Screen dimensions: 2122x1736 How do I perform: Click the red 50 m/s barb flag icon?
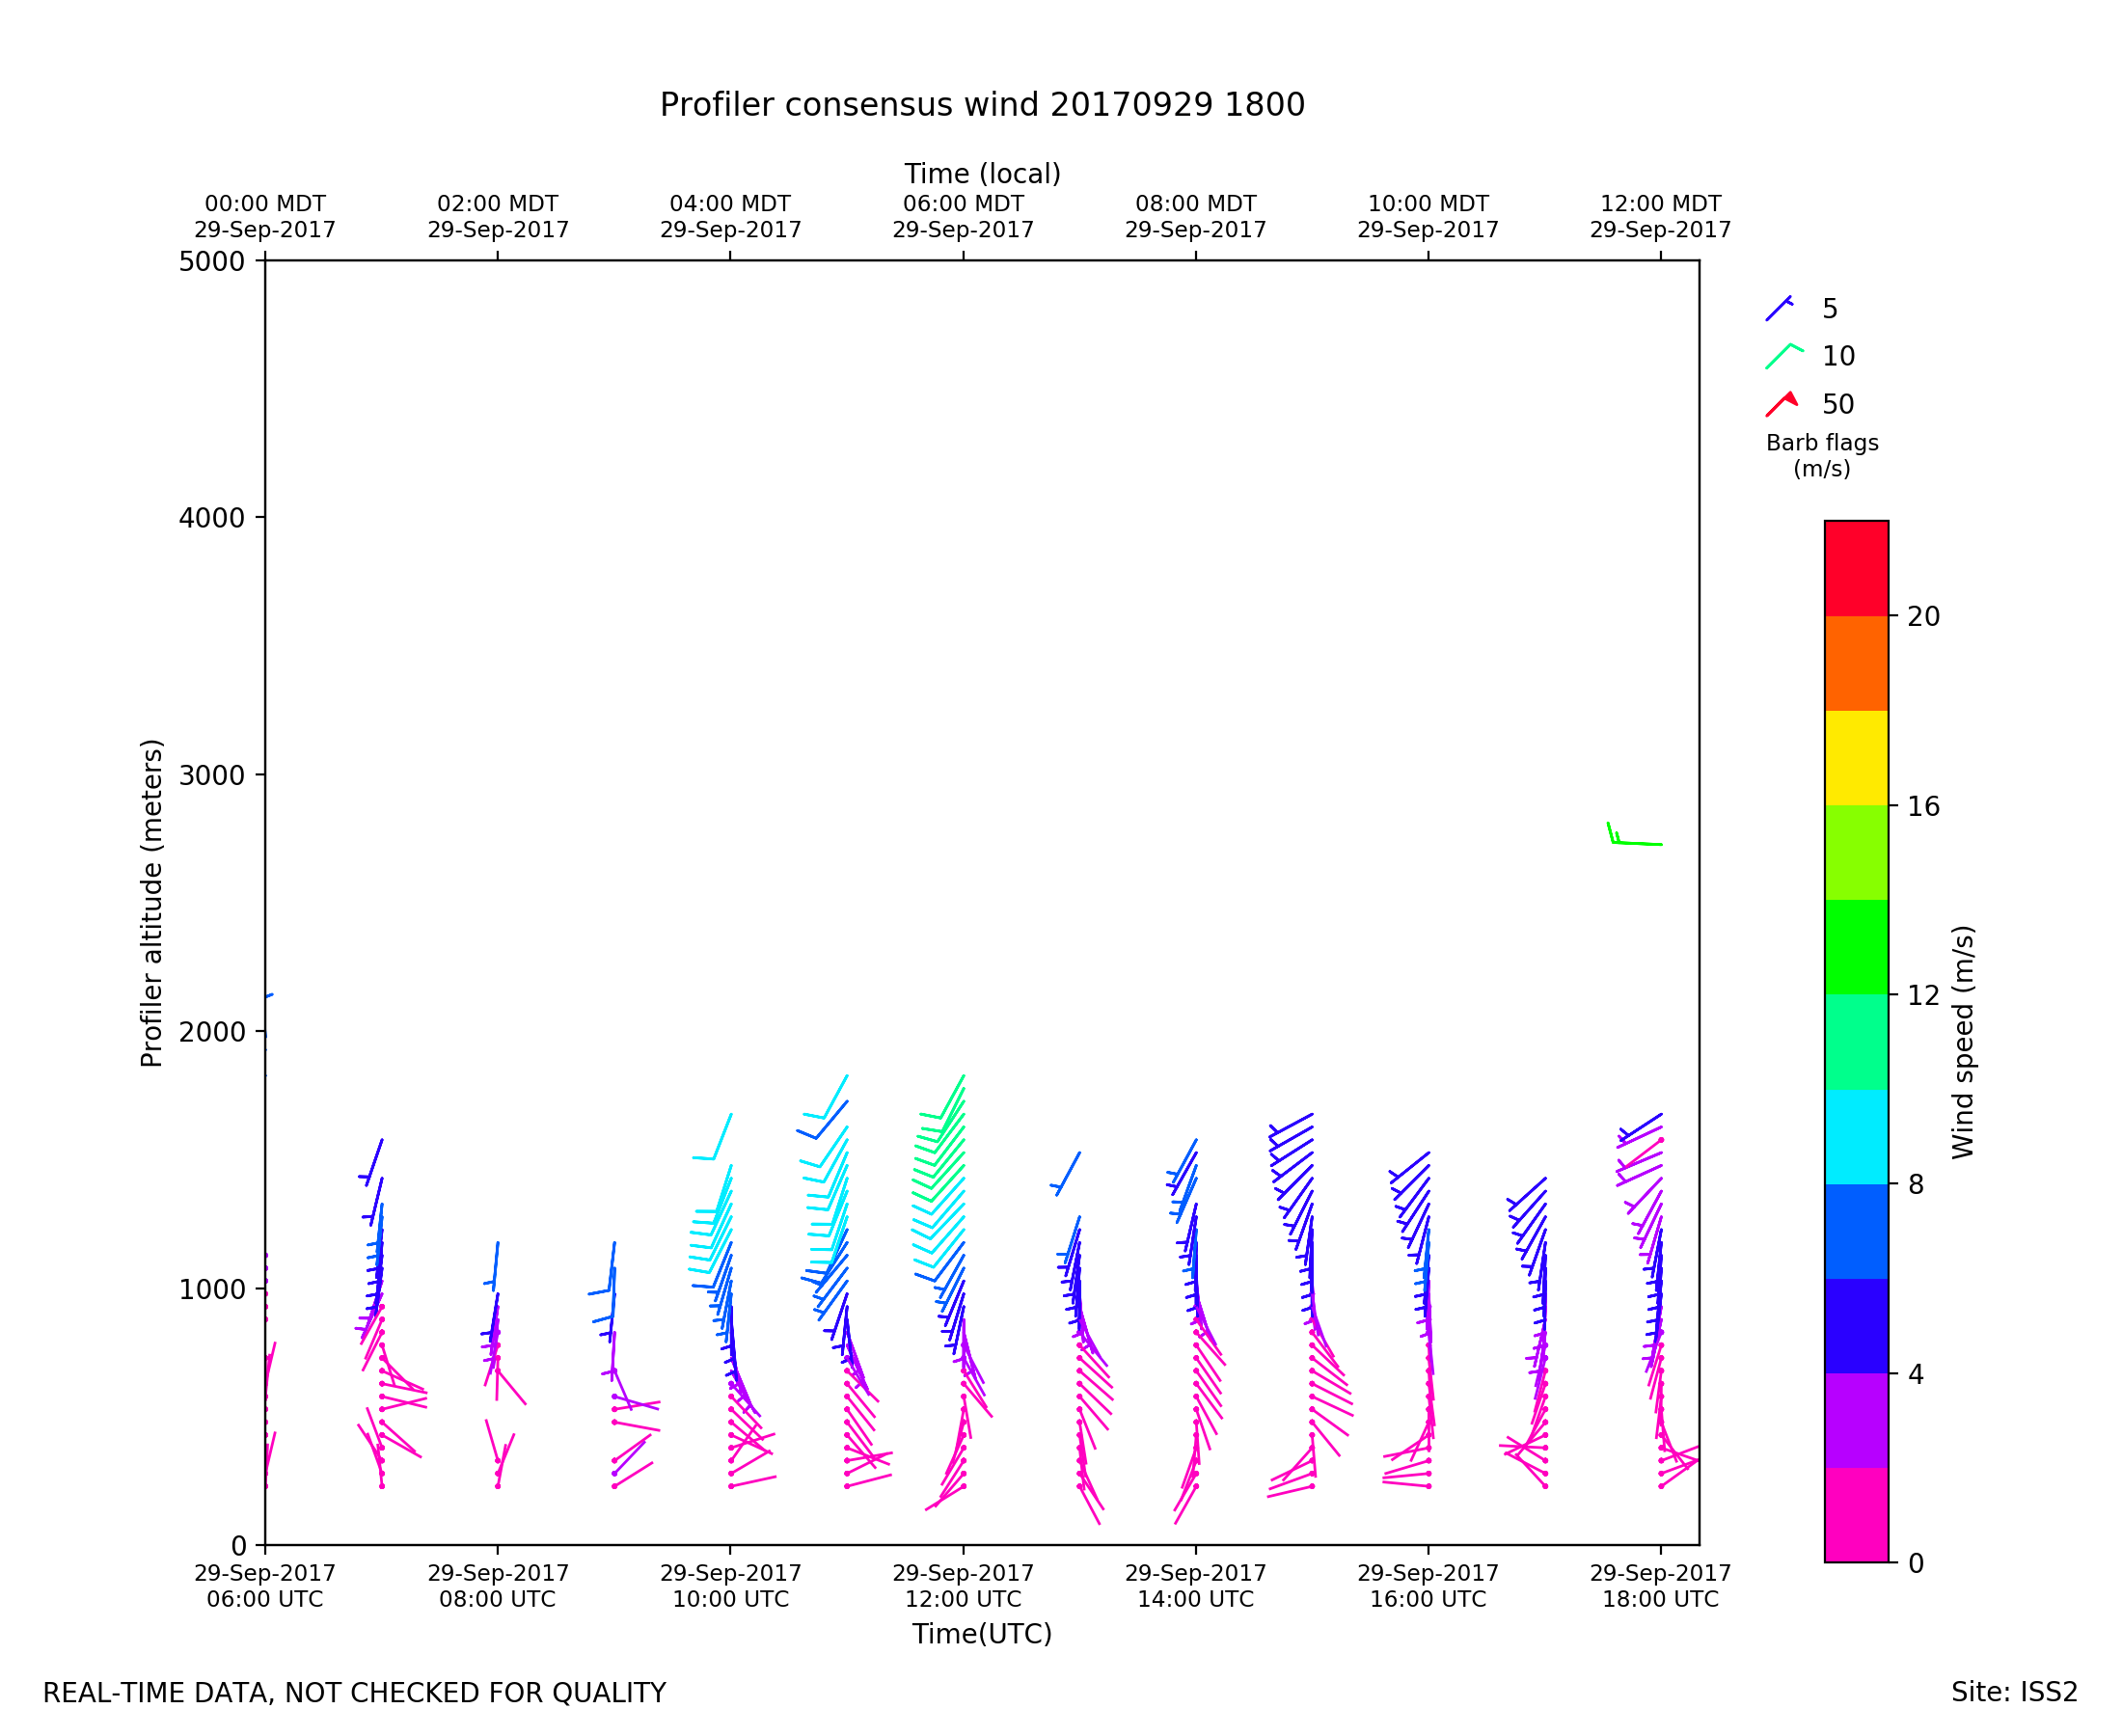point(1781,404)
